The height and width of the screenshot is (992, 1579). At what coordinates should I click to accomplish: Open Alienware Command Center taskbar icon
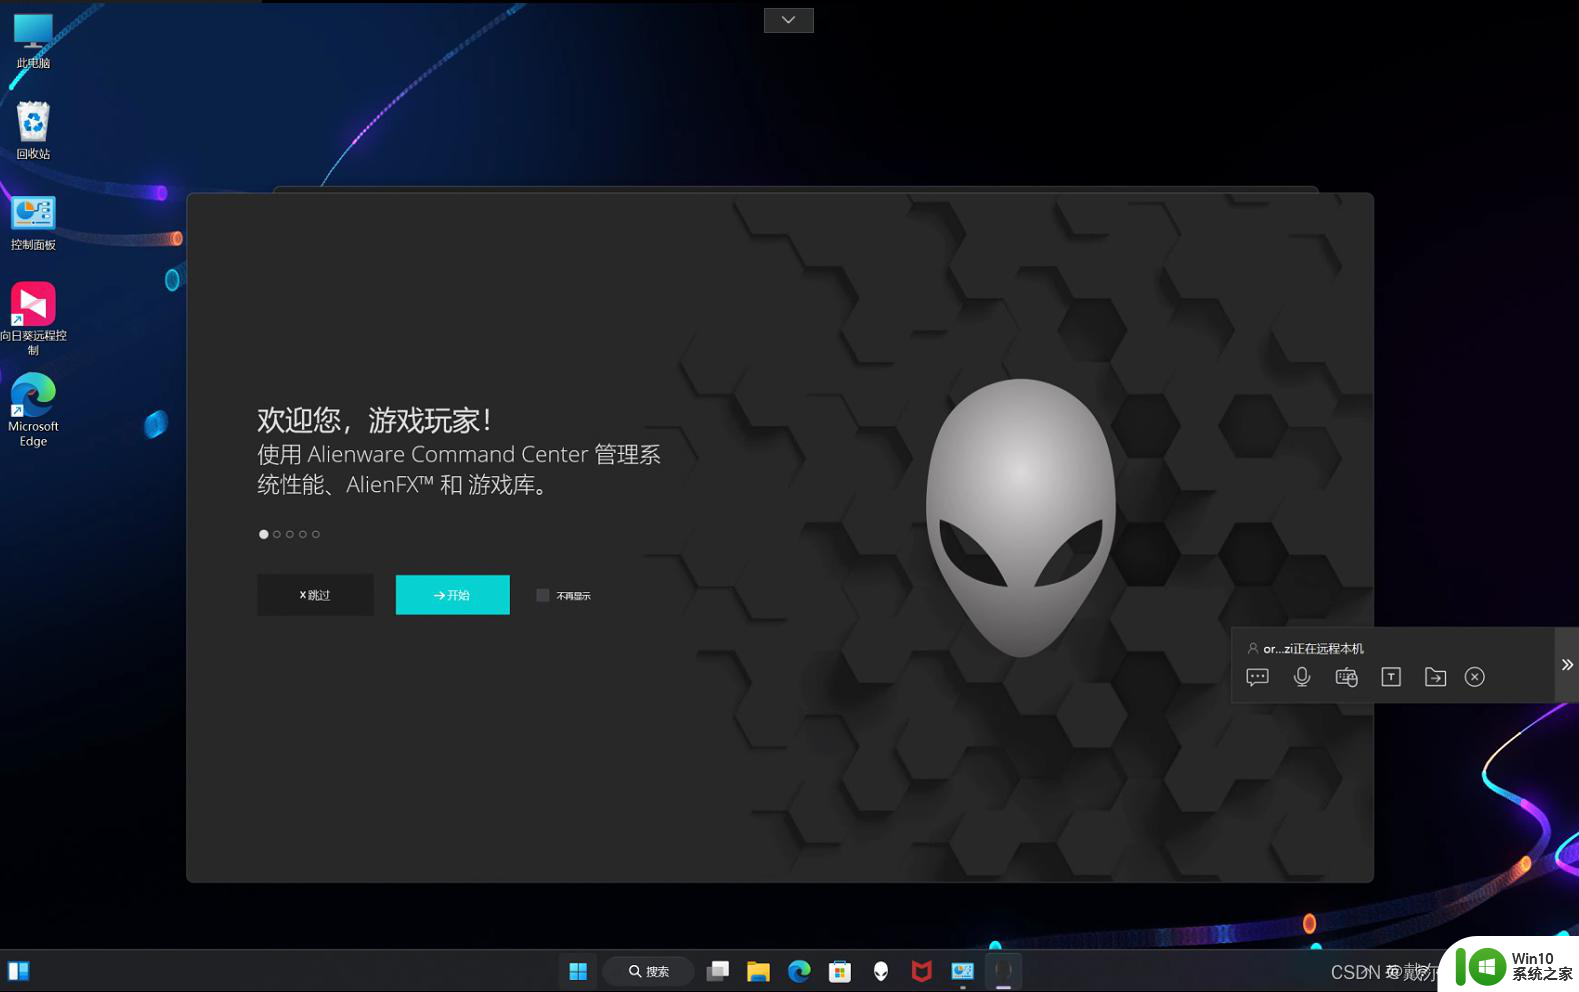click(x=881, y=971)
